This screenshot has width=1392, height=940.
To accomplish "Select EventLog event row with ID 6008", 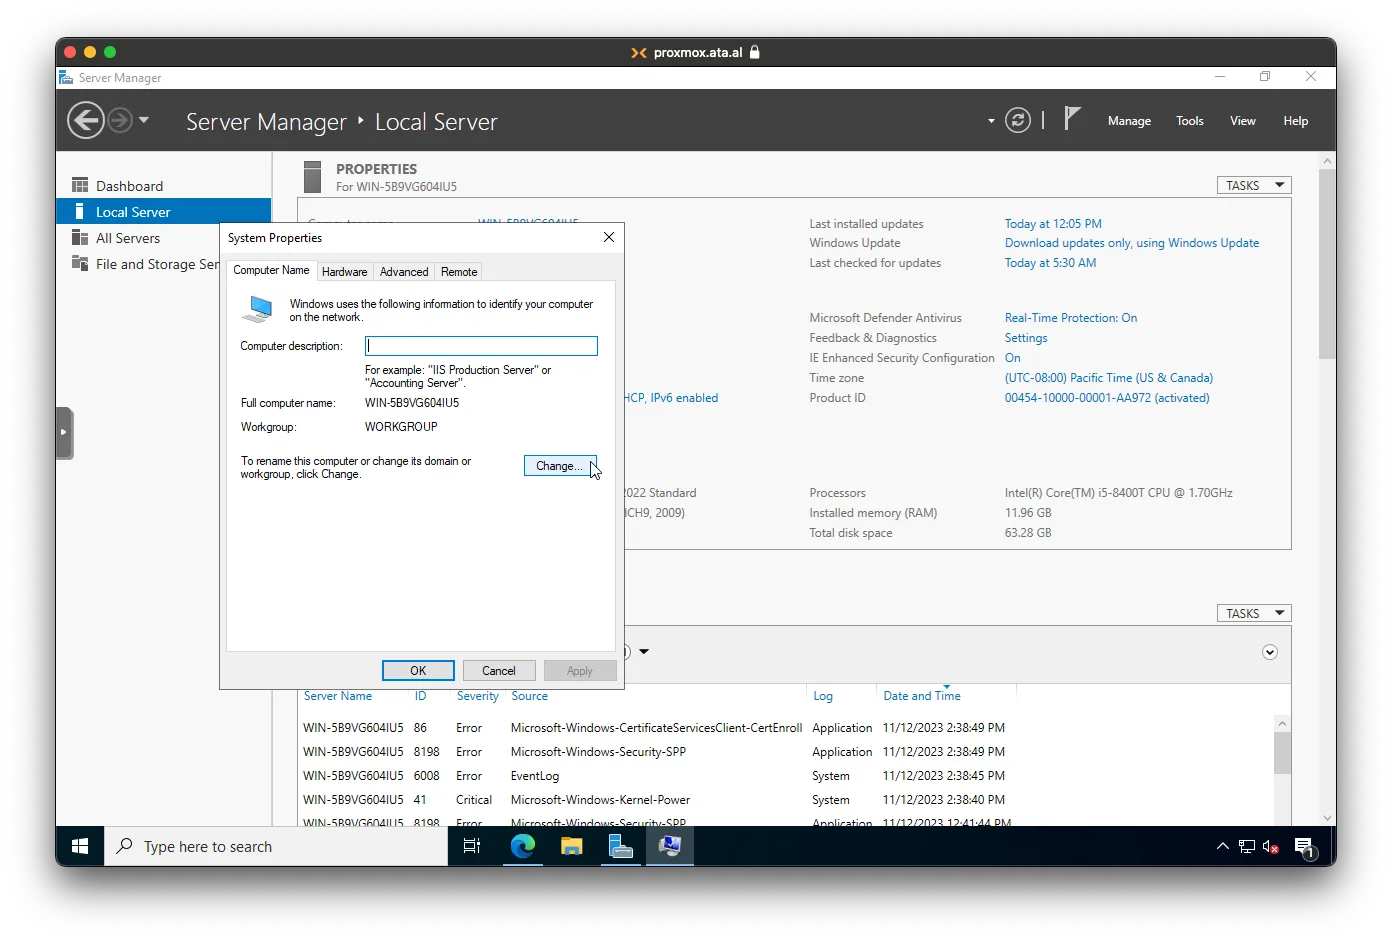I will click(786, 776).
